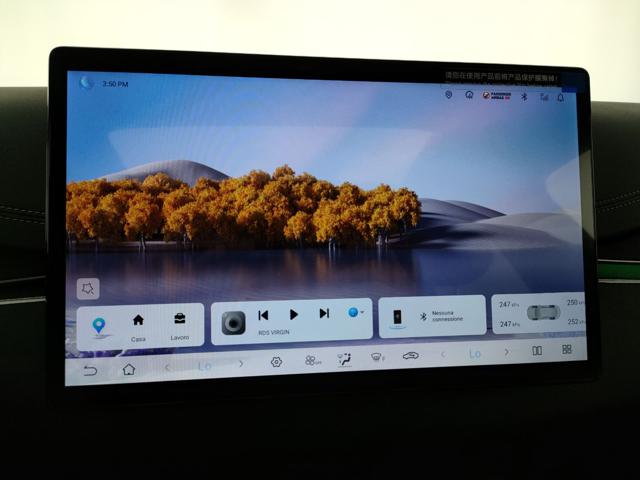Lower driver temperature with left arrow
The image size is (640, 480).
pyautogui.click(x=167, y=366)
